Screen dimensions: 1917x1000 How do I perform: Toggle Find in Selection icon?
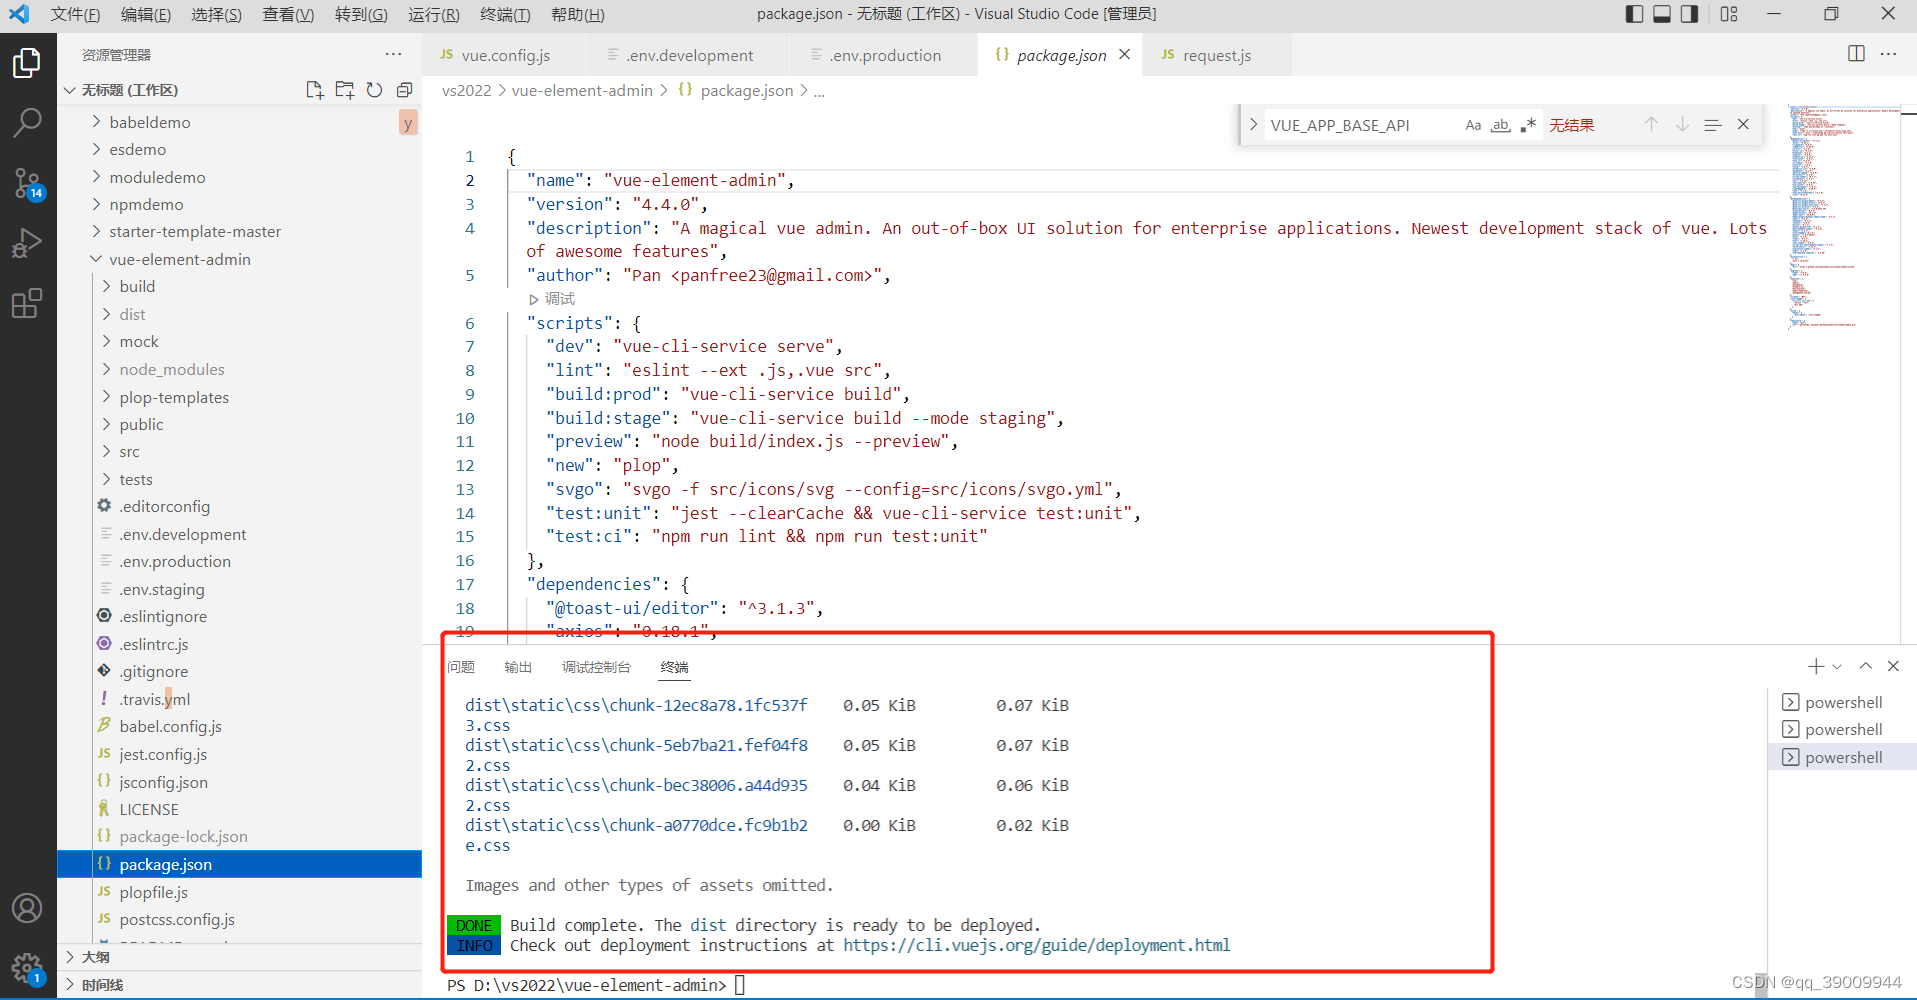click(1713, 125)
